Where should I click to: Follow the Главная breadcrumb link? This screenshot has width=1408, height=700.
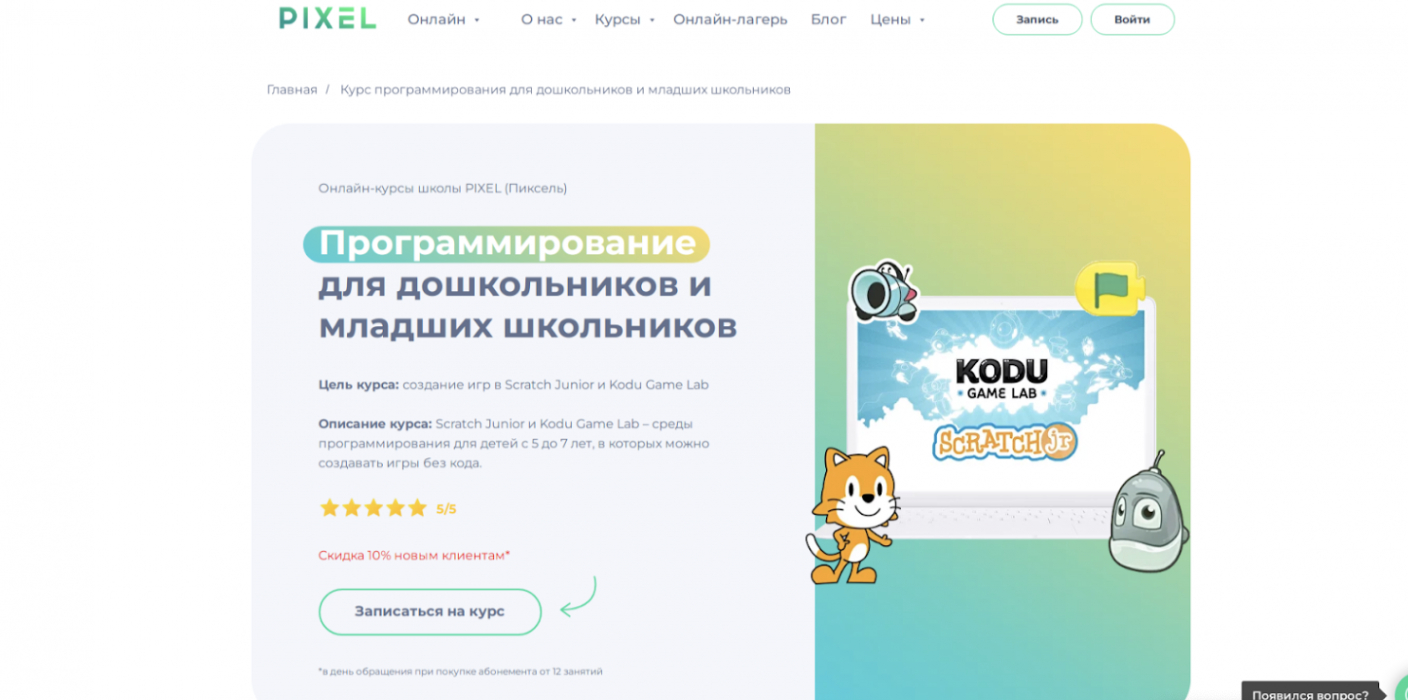(x=292, y=89)
